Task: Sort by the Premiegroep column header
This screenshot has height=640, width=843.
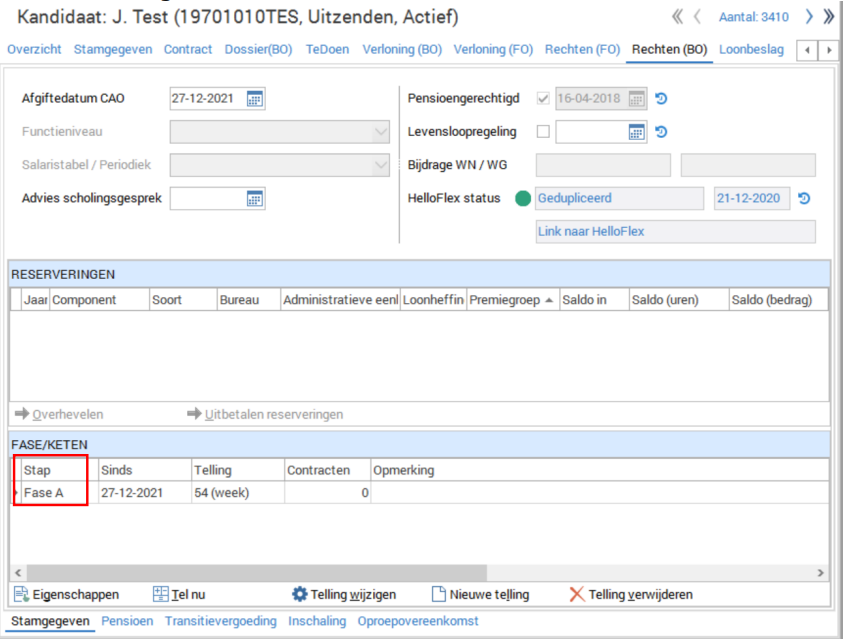Action: [514, 300]
